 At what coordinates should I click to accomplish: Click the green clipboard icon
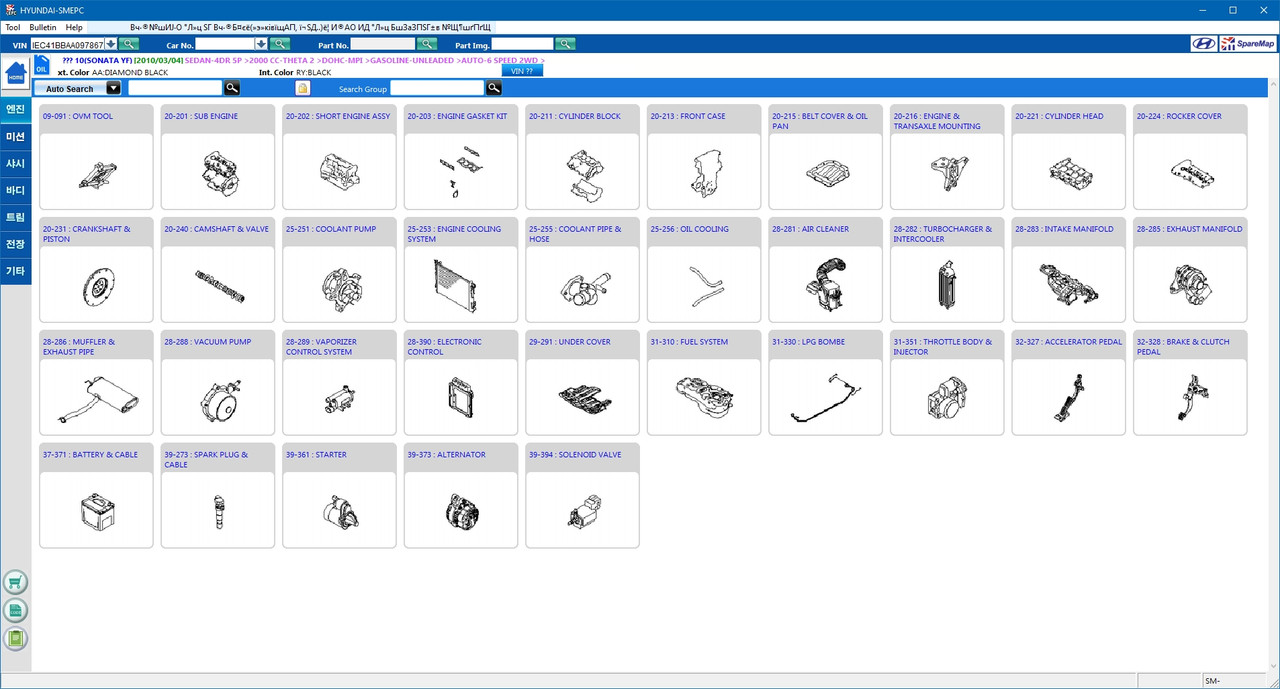pos(16,638)
